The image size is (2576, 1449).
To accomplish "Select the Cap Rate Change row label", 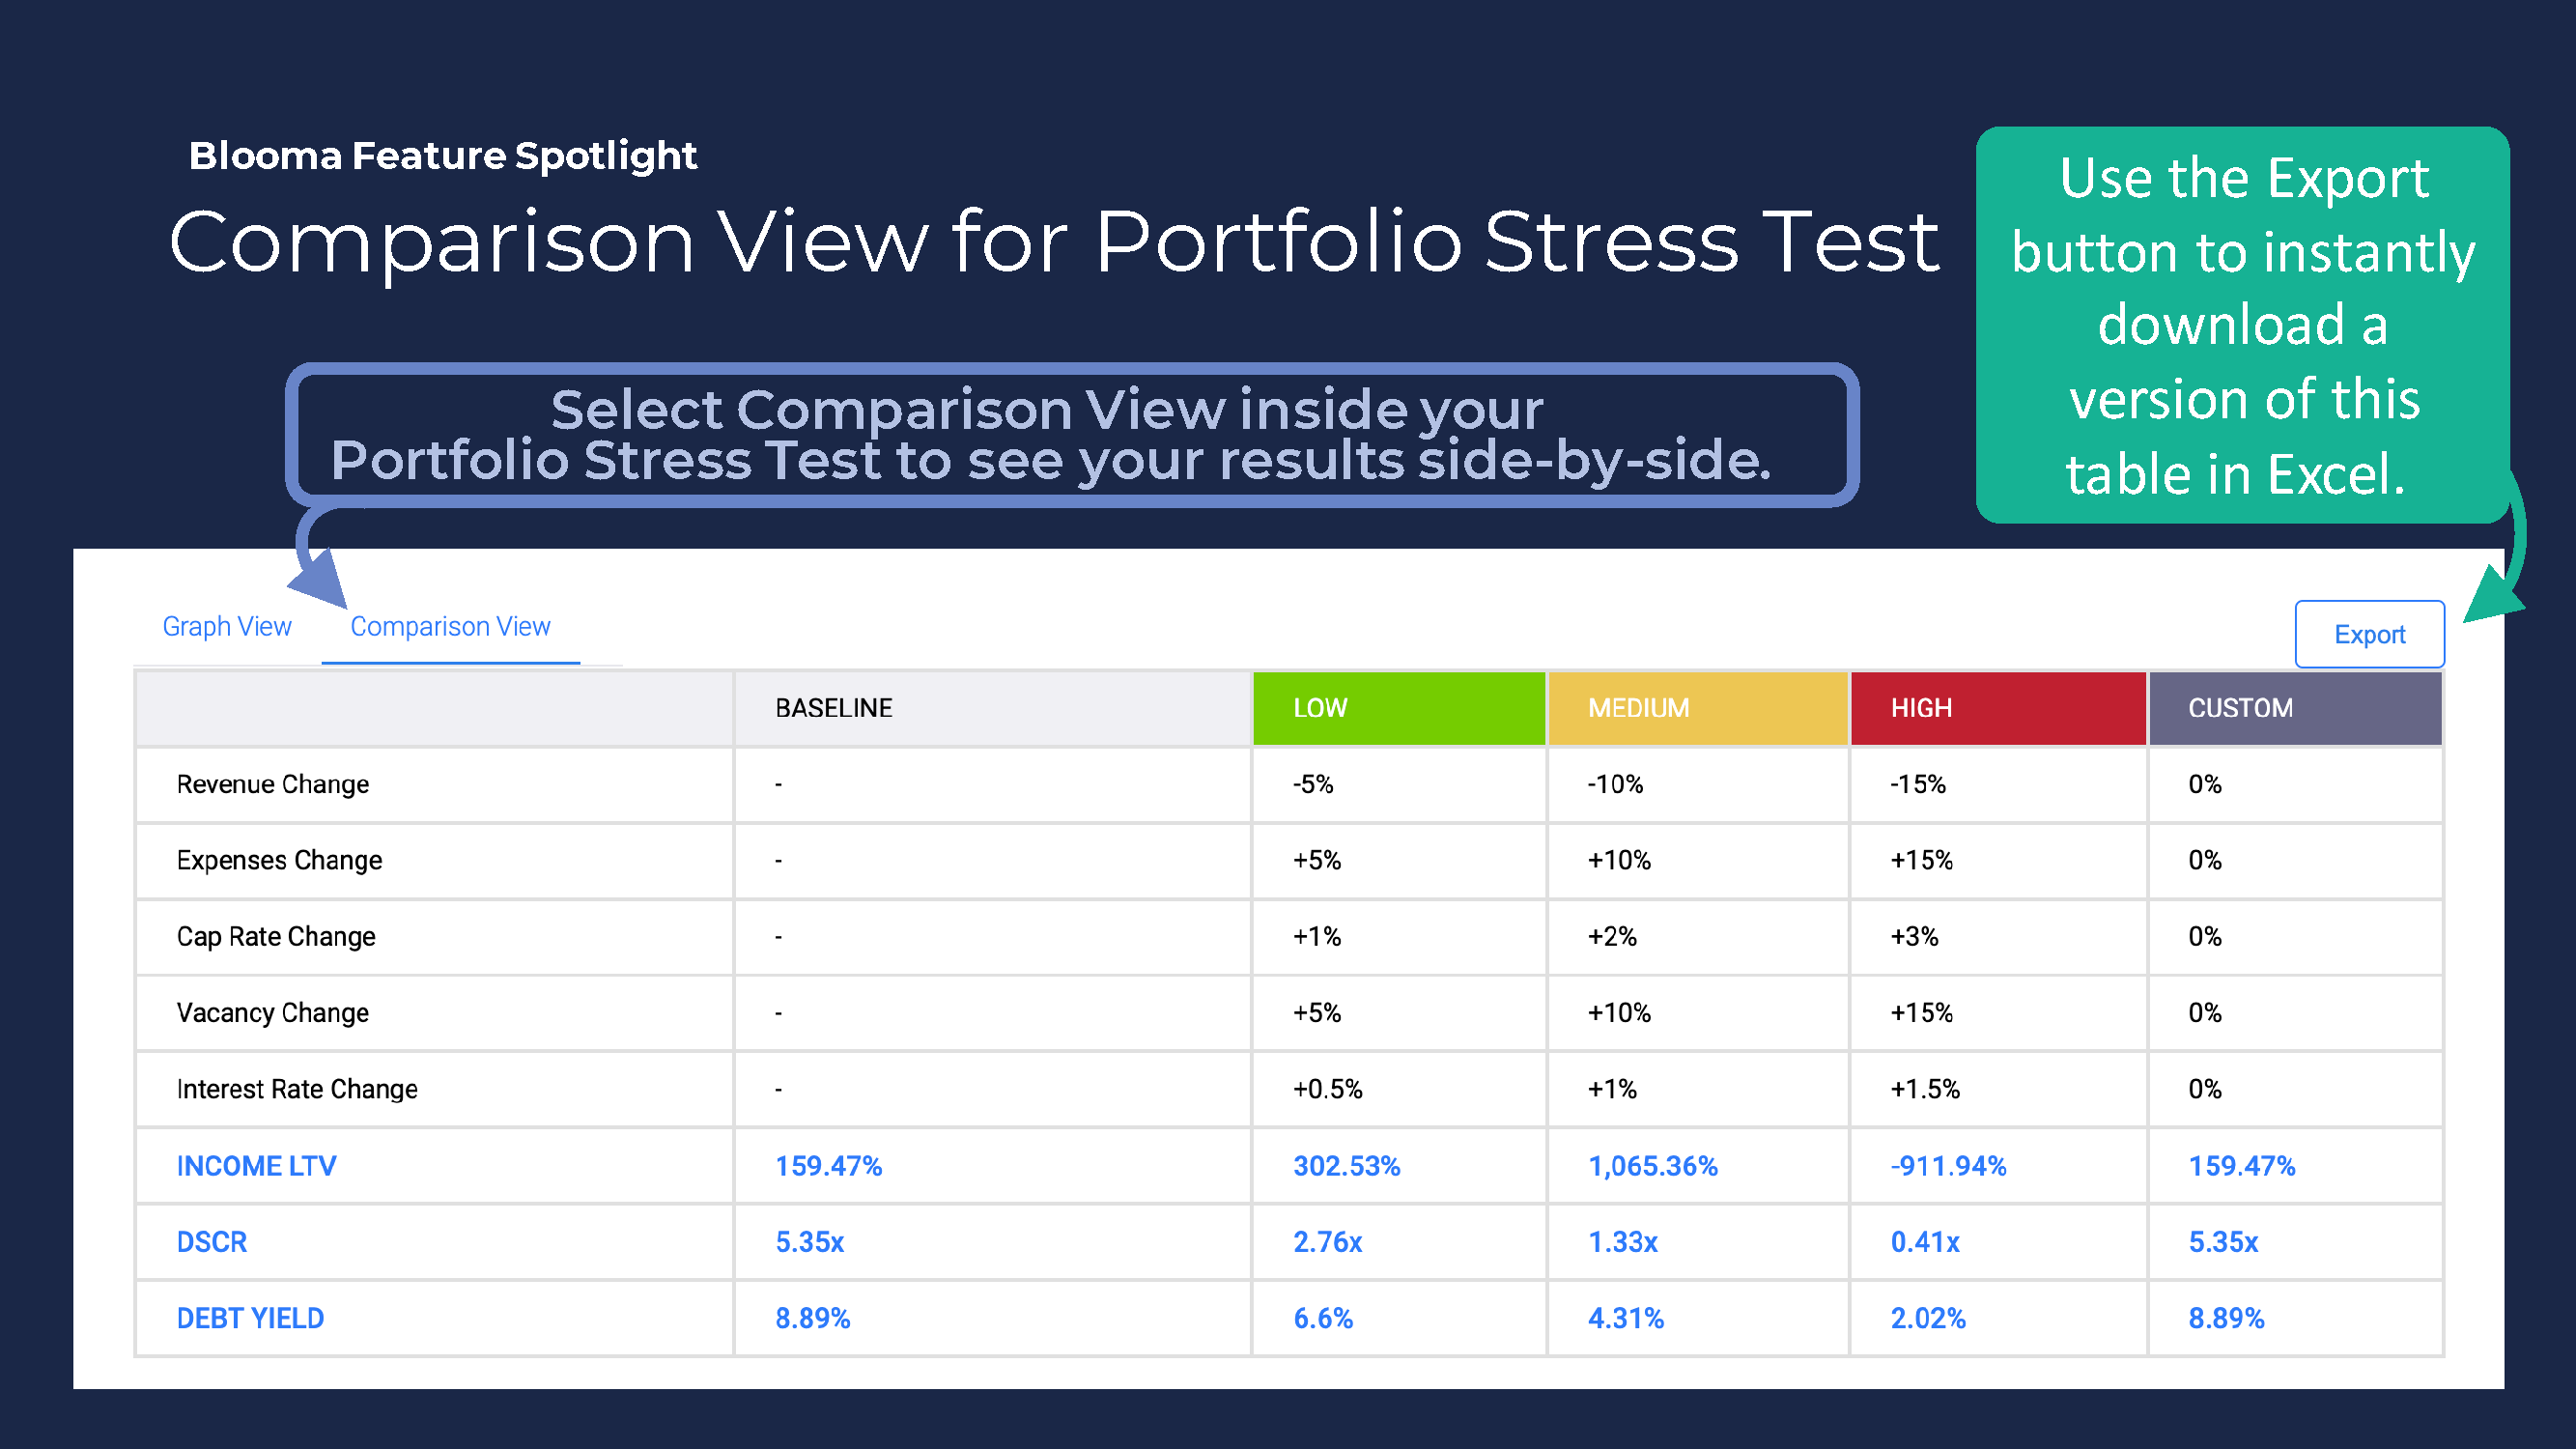I will tap(275, 937).
